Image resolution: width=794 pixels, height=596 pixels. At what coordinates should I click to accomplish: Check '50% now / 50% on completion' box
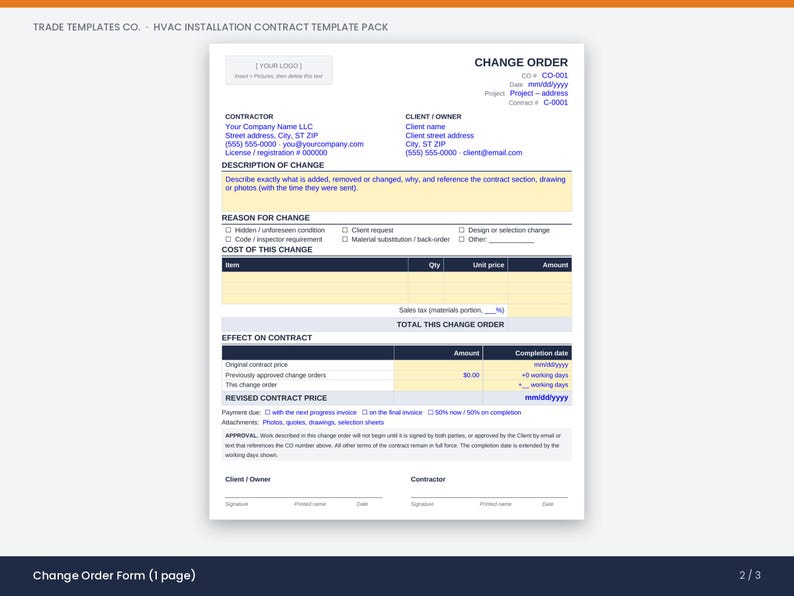pos(430,412)
